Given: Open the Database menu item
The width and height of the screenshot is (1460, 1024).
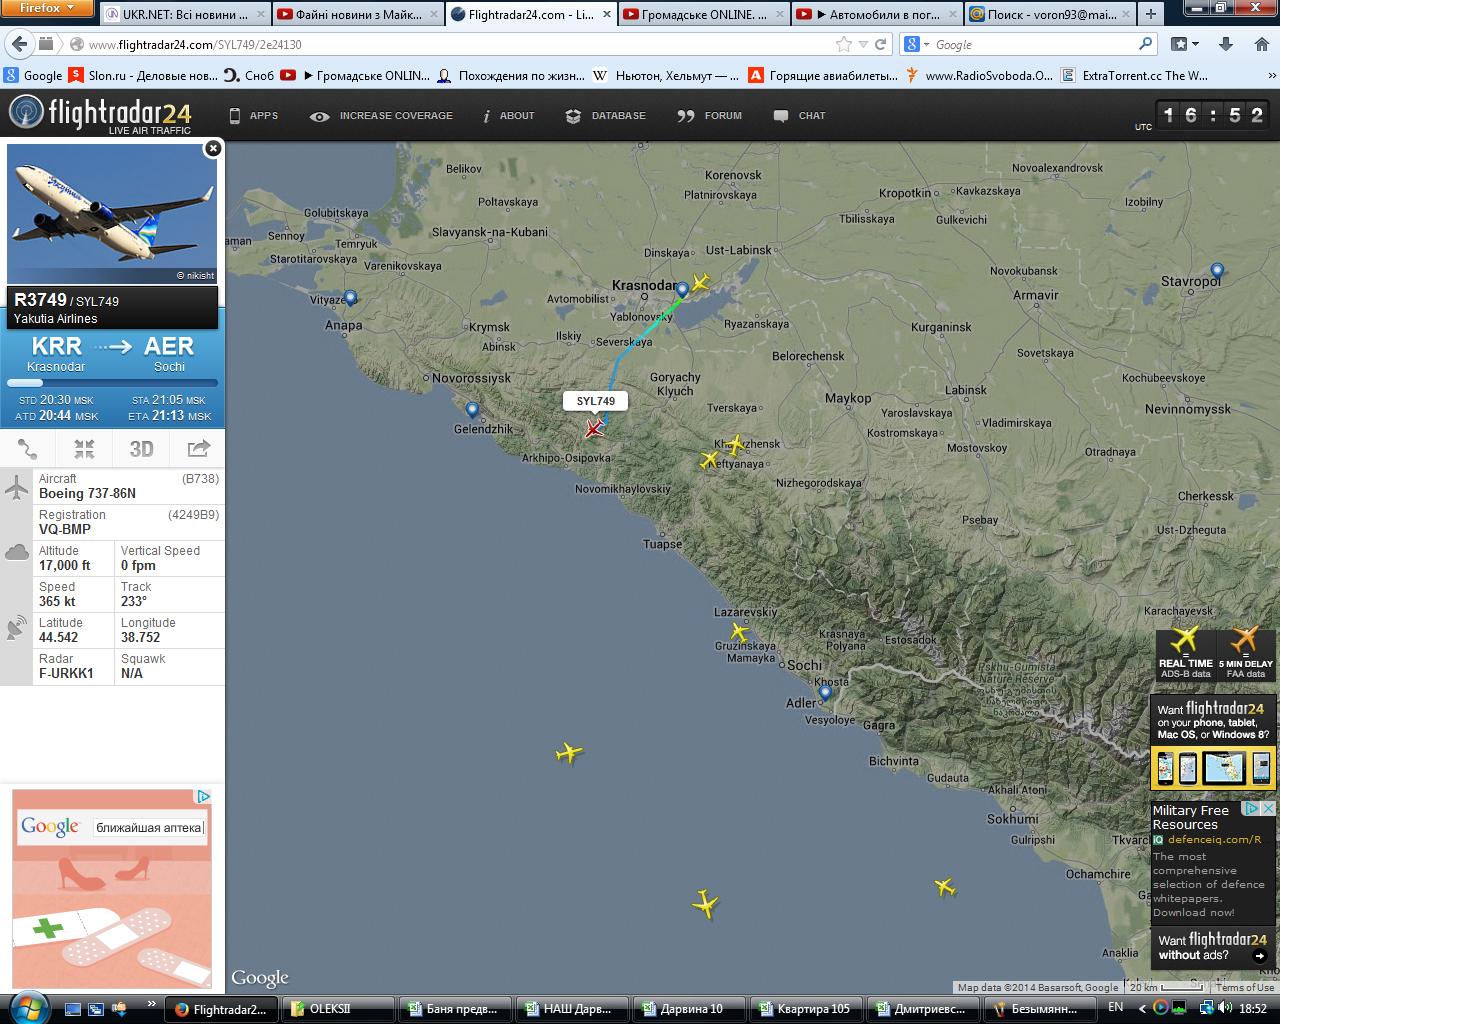Looking at the screenshot, I should [x=606, y=116].
